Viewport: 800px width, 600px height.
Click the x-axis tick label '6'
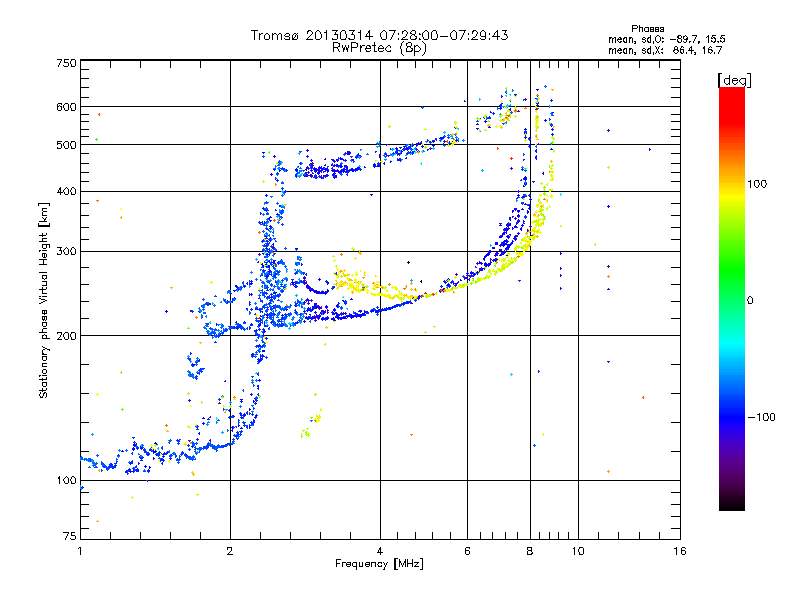pos(467,551)
